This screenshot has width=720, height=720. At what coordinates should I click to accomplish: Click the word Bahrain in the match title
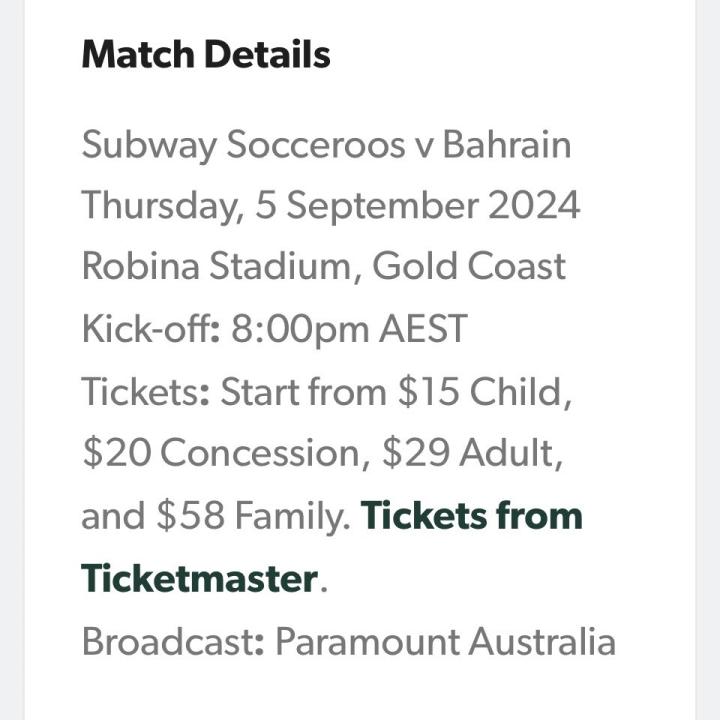click(507, 145)
